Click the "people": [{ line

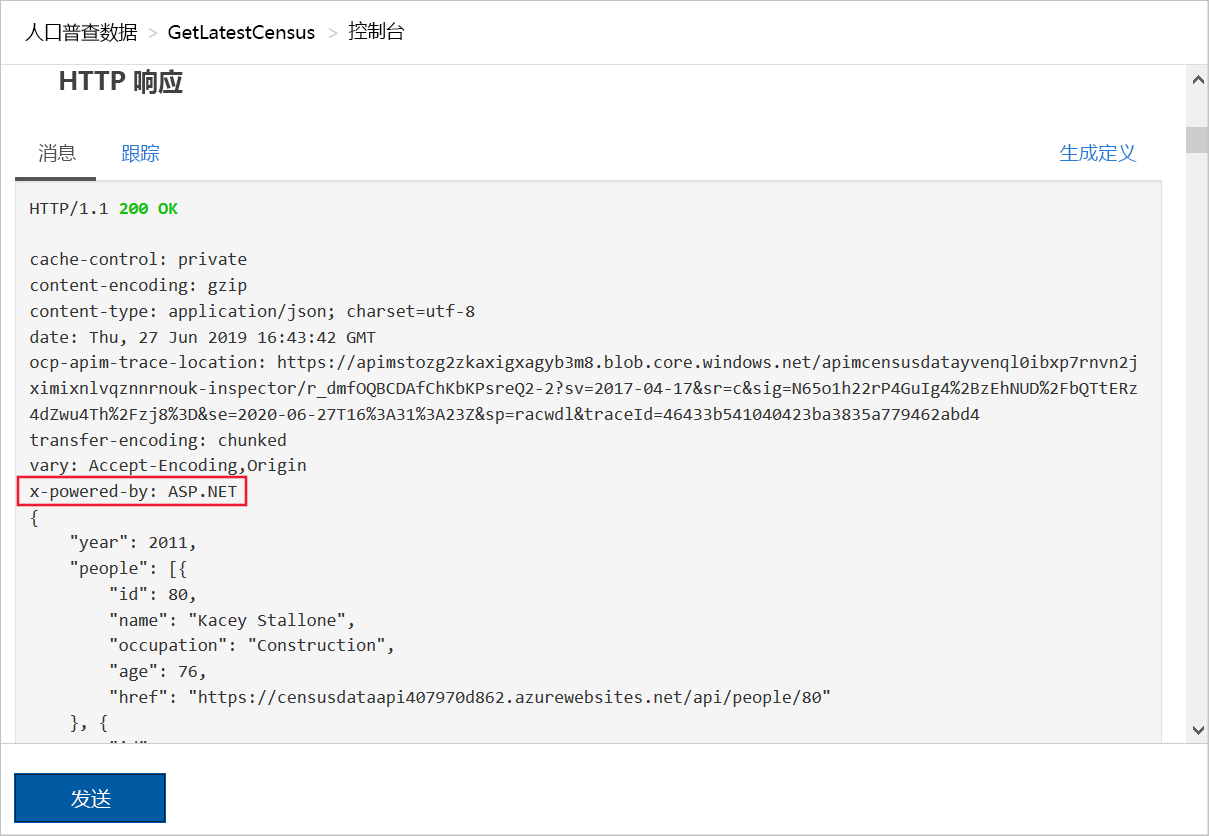128,569
